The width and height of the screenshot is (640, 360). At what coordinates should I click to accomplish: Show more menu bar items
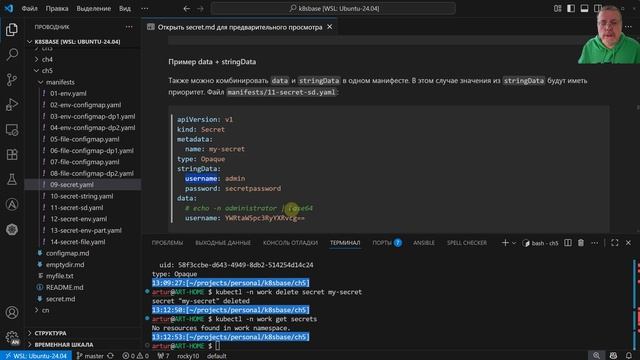(144, 8)
